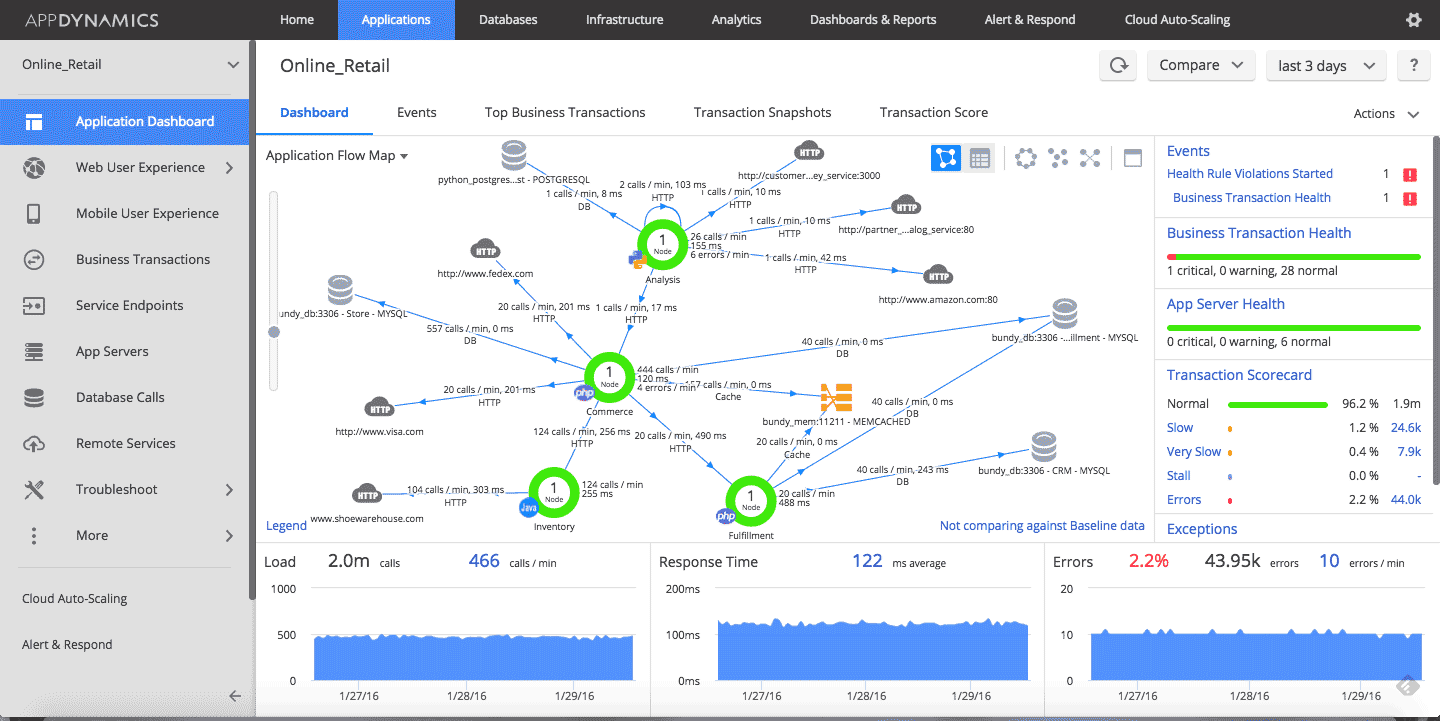1440x721 pixels.
Task: Apply the circular layout icon
Action: click(x=1025, y=158)
